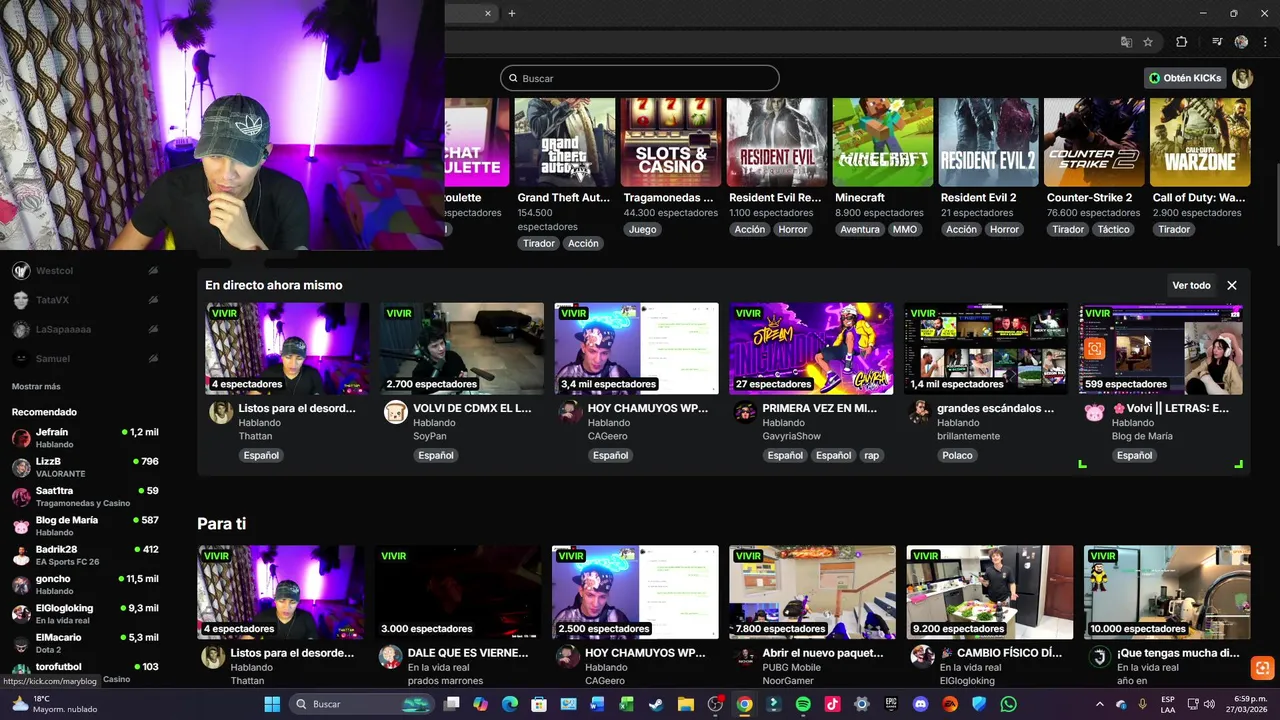The height and width of the screenshot is (720, 1280).
Task: Open 'CAMBIO FÍSICO DÍ...' stream in Para ti
Action: click(990, 592)
